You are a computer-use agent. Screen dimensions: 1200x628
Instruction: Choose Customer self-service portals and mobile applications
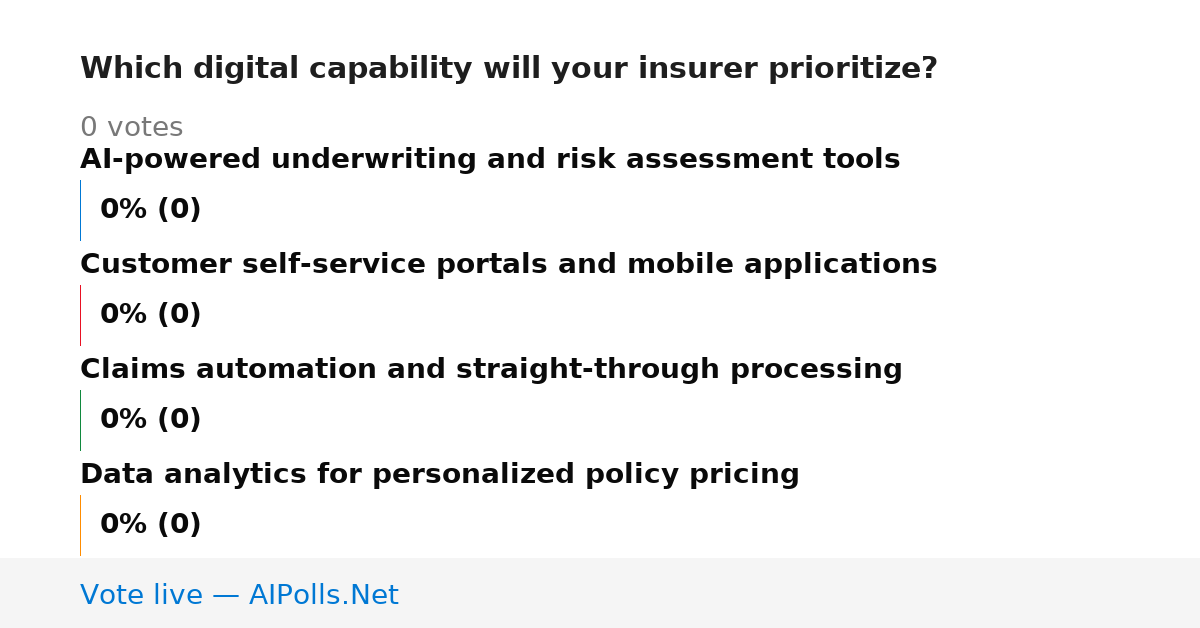click(x=508, y=265)
